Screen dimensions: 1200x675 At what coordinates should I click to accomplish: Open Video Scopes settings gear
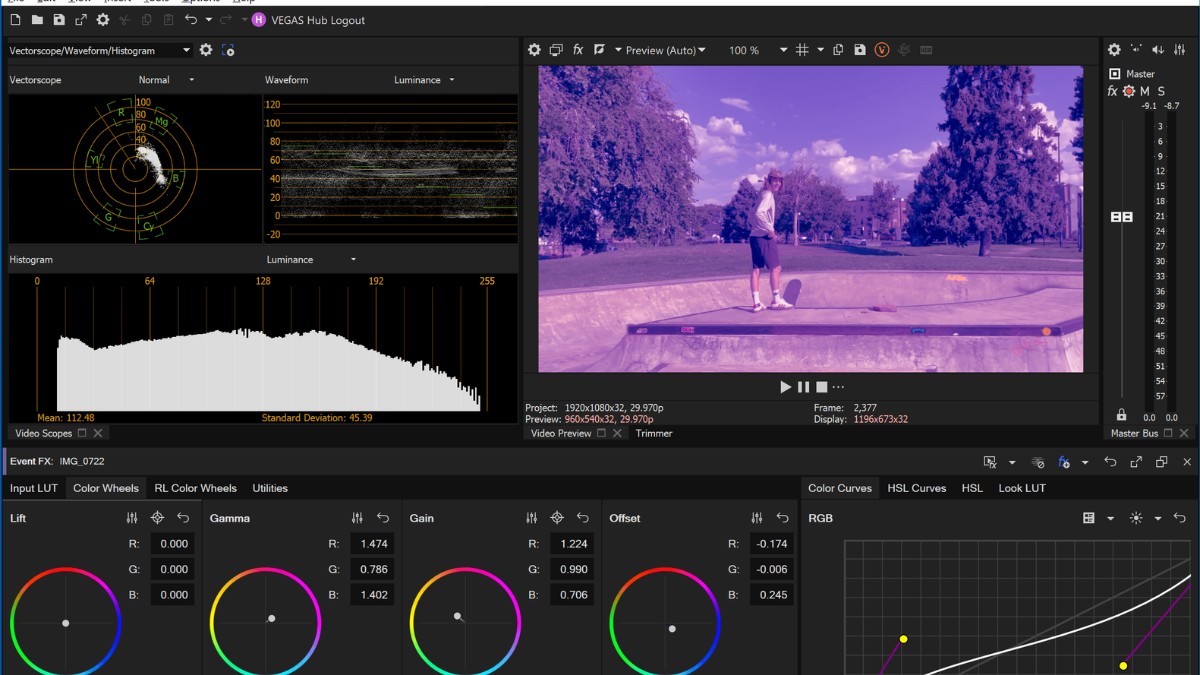click(x=206, y=50)
